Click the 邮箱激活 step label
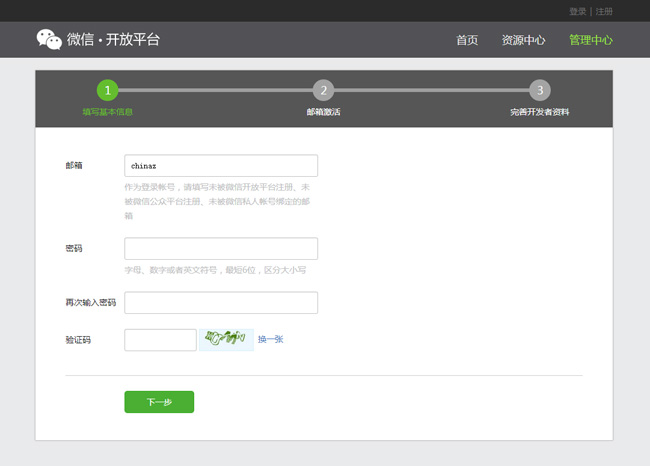 323,112
